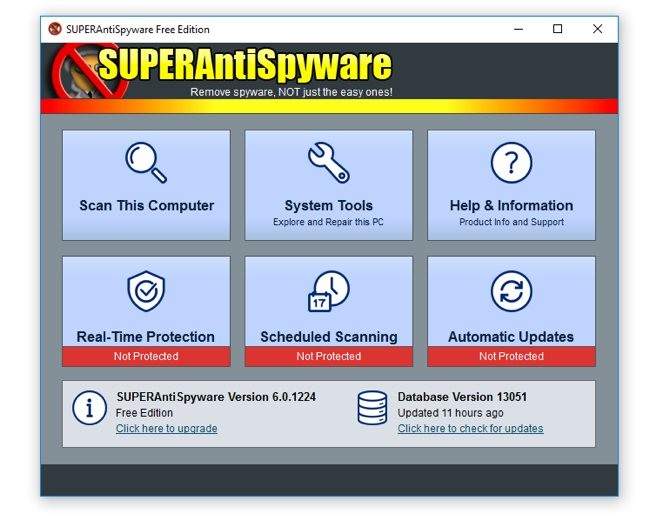
Task: Click SUPERAntiSpyware Version 6.0.1224 text
Action: point(216,397)
